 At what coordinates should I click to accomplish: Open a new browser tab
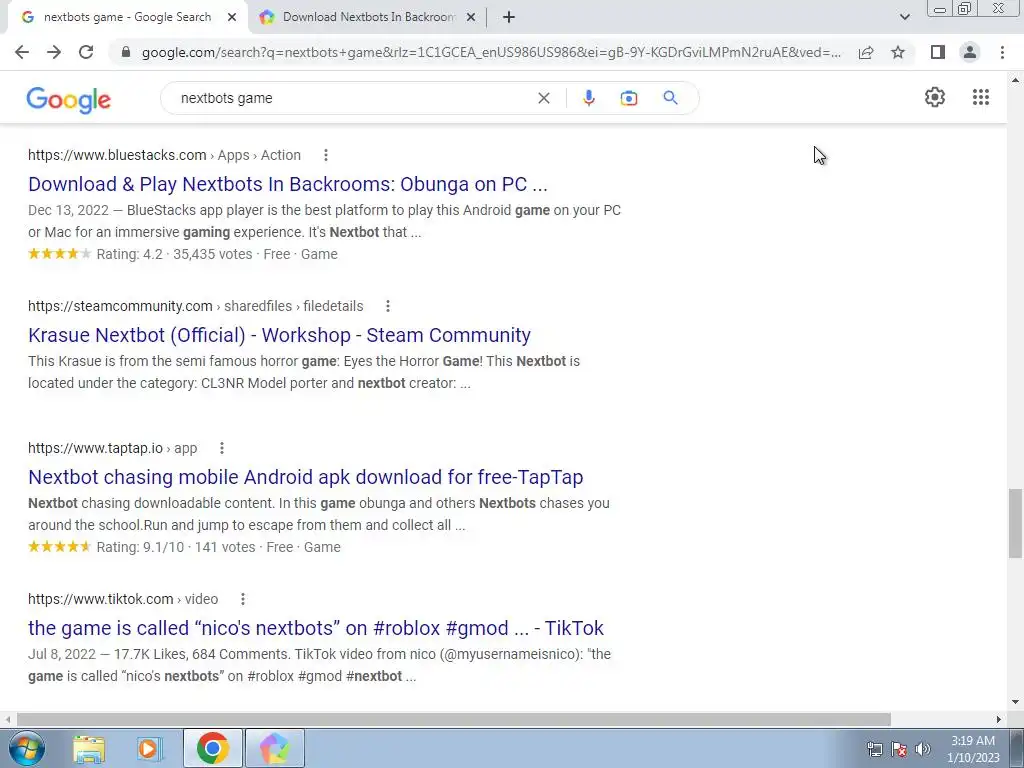pyautogui.click(x=509, y=17)
